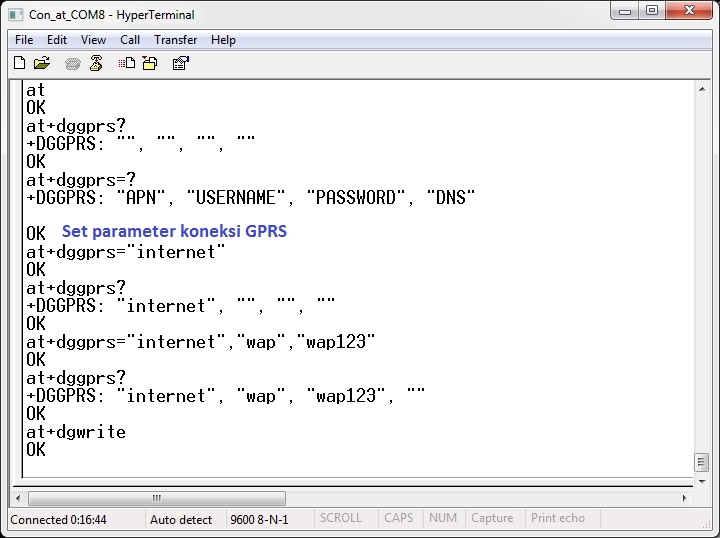720x538 pixels.
Task: Click the Open file folder icon
Action: click(42, 63)
